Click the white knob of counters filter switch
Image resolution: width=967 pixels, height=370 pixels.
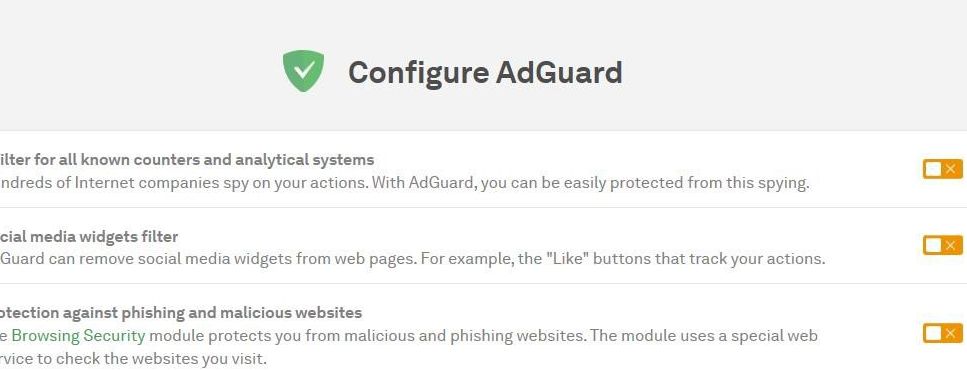934,168
